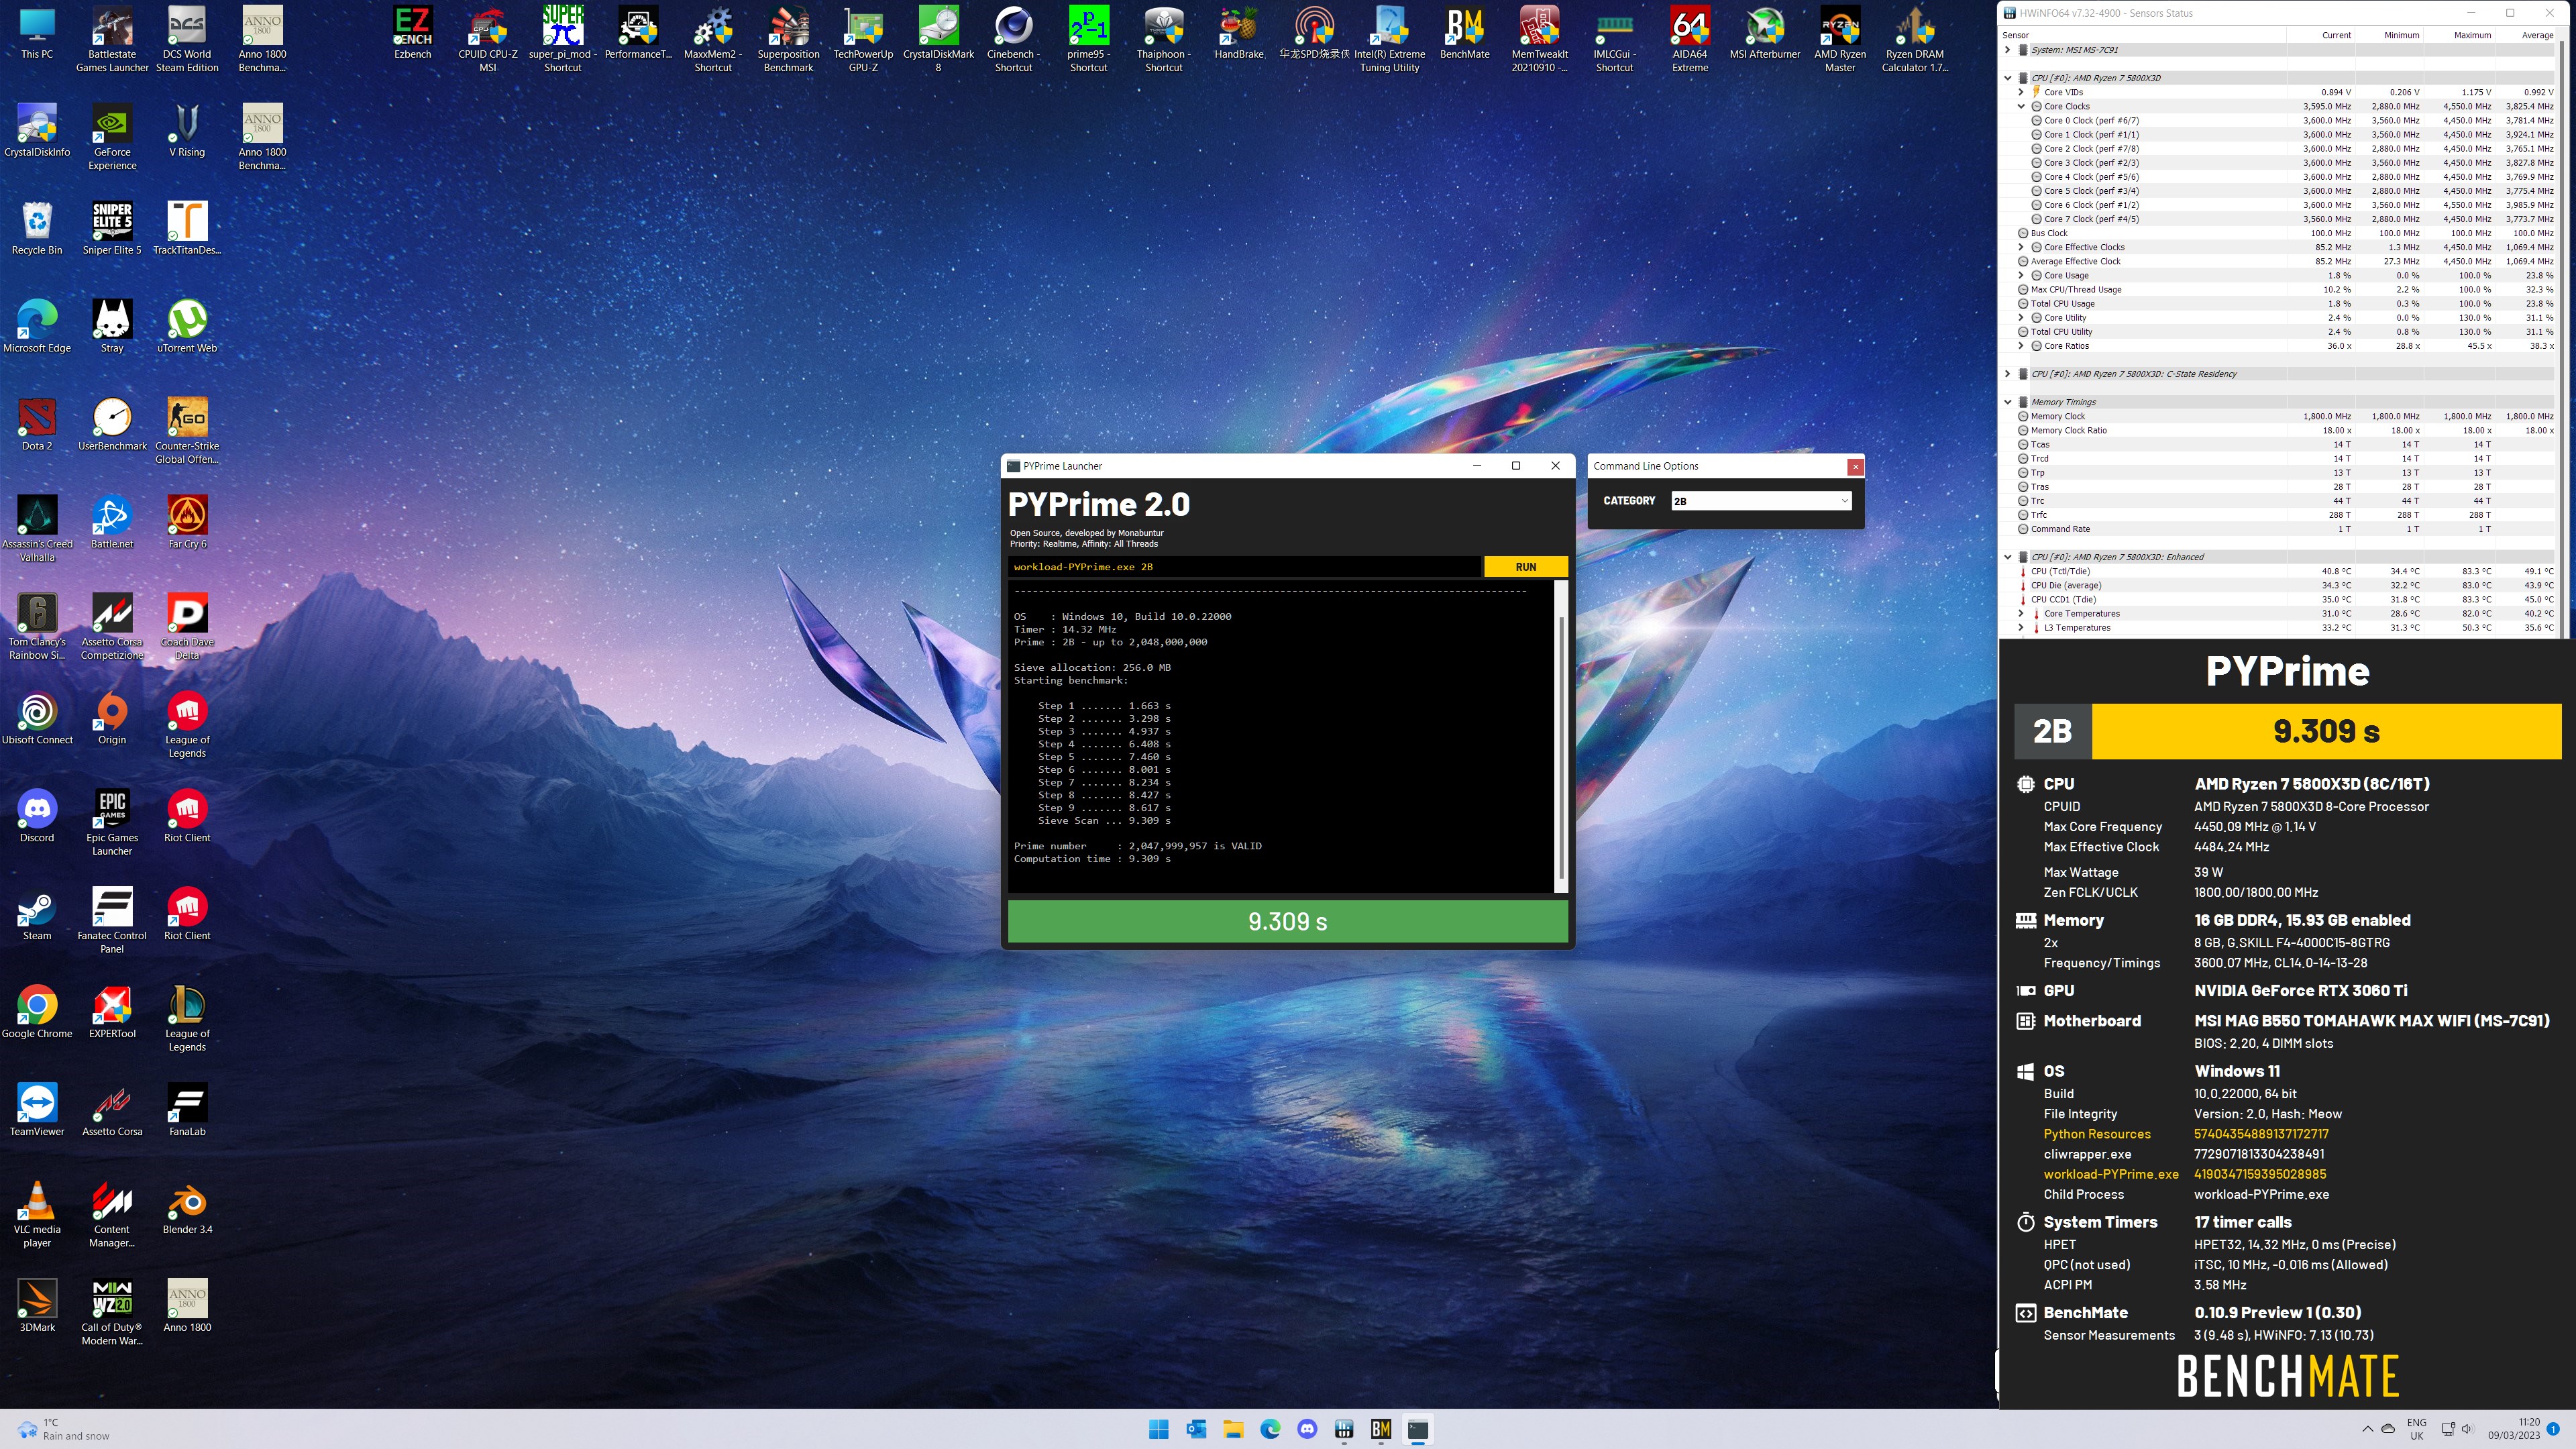The width and height of the screenshot is (2576, 1449).
Task: Launch 3DMark desktop icon
Action: point(37,1306)
